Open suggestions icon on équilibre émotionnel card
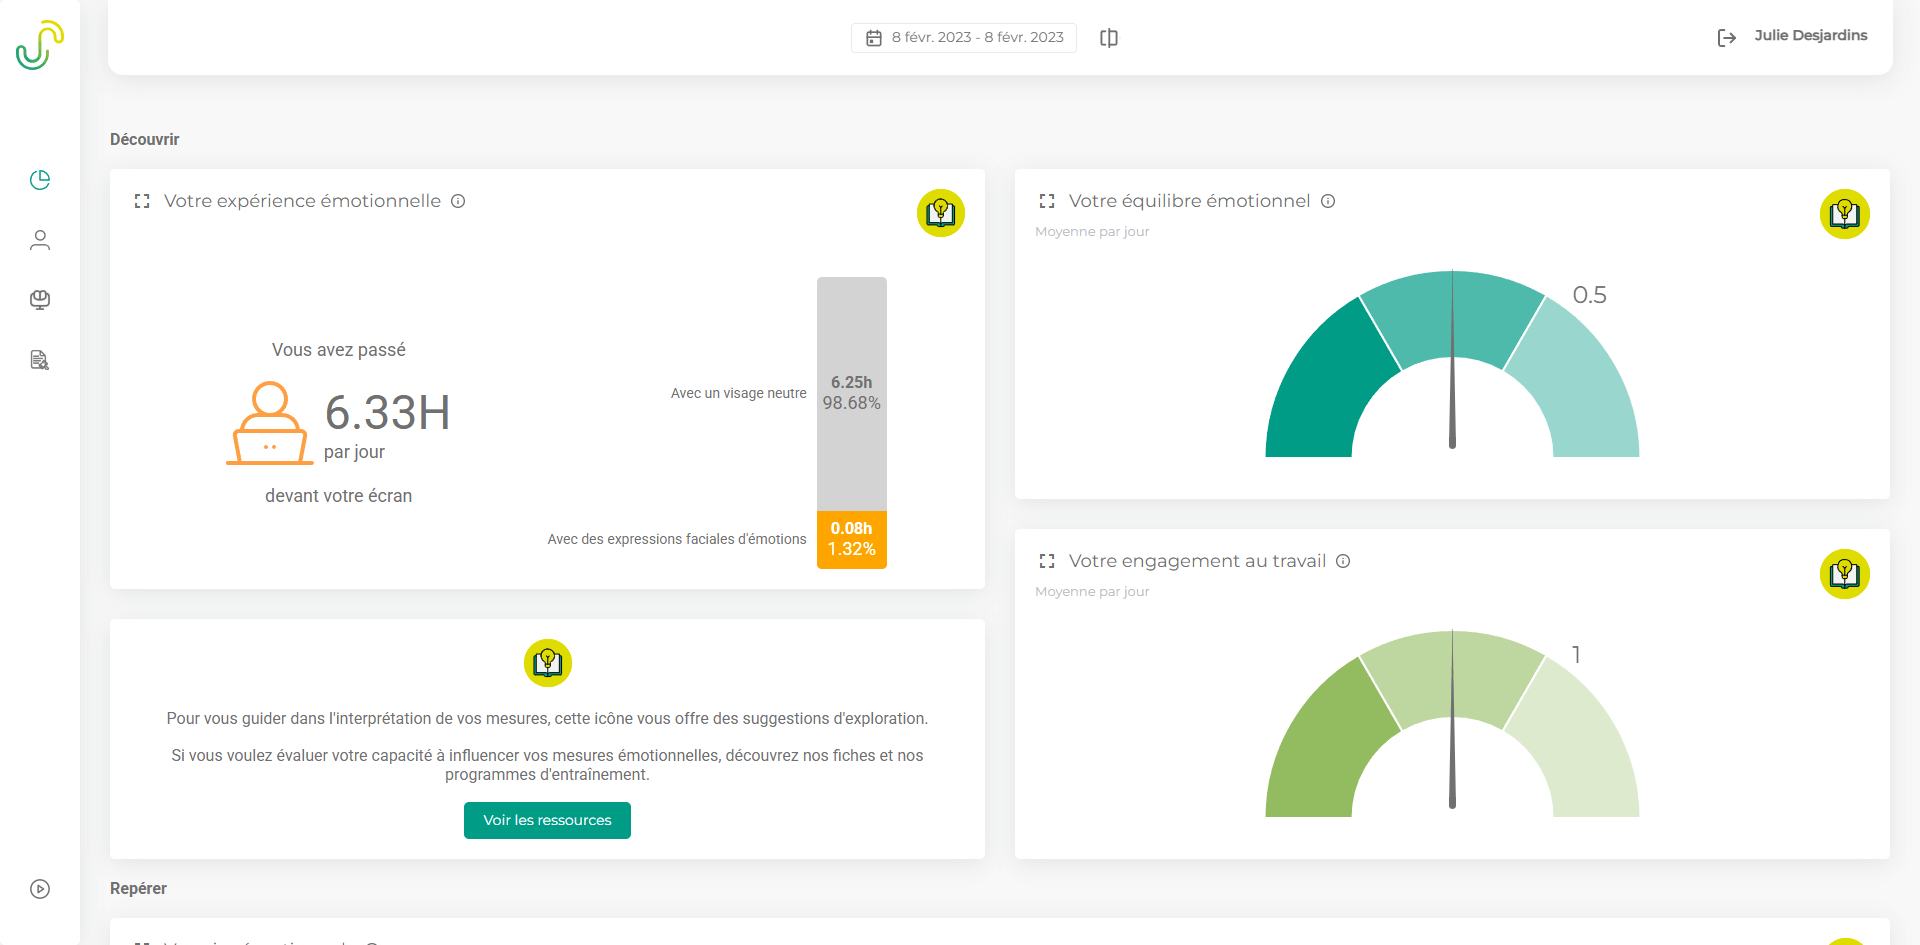Image resolution: width=1920 pixels, height=945 pixels. coord(1845,214)
